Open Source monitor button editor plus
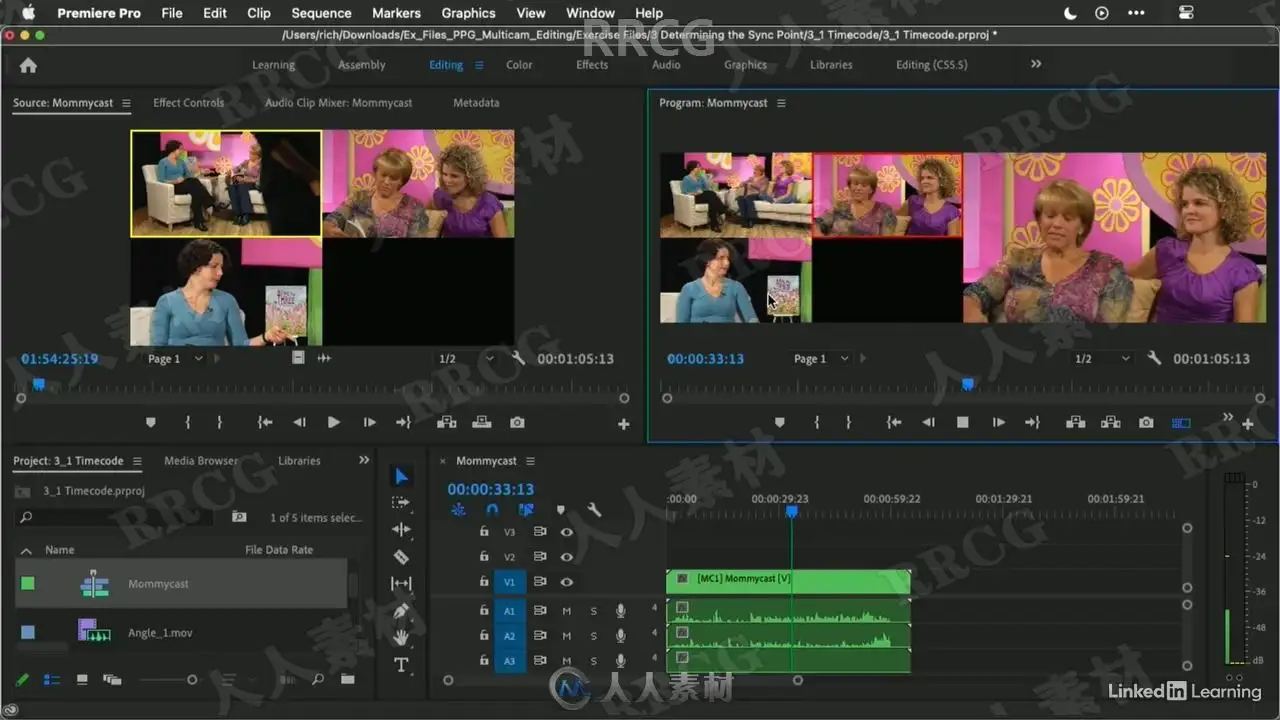This screenshot has height=720, width=1280. point(624,424)
